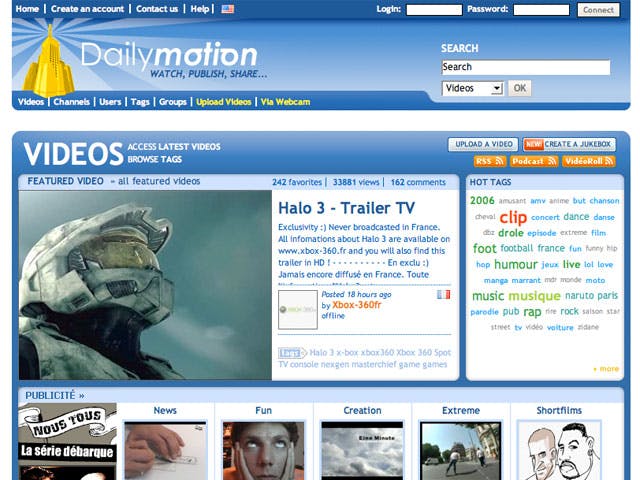Click the tags label icon before Halo 3
Screen dimensions: 640x480
[x=292, y=353]
